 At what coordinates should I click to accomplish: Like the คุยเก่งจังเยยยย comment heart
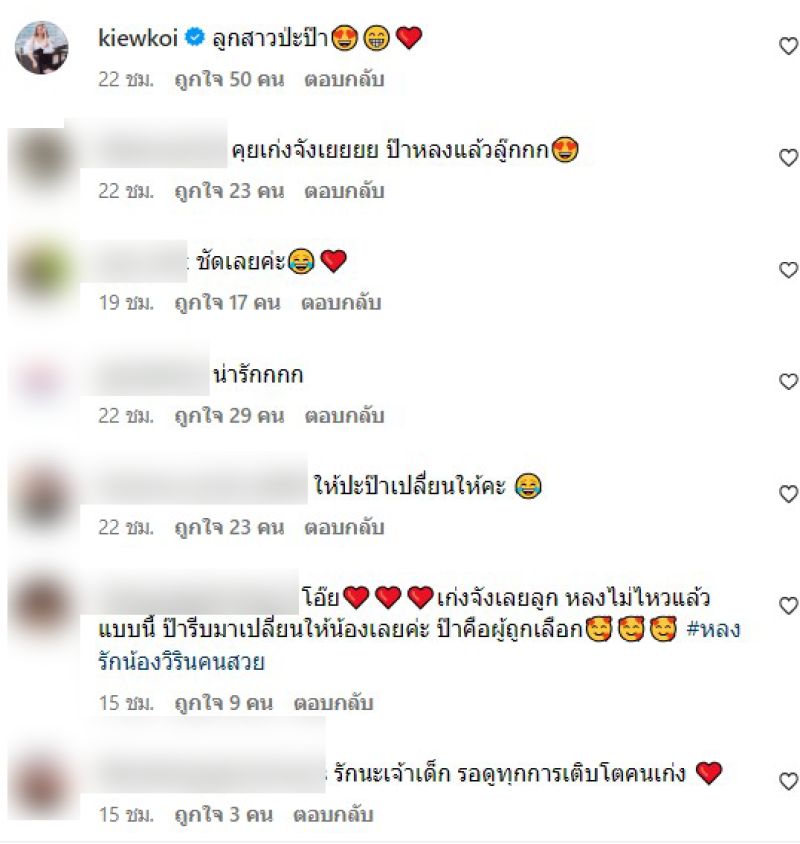tap(788, 158)
